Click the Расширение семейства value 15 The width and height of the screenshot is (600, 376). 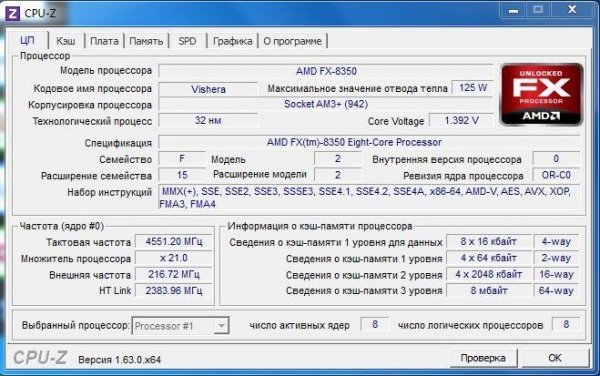click(x=182, y=175)
